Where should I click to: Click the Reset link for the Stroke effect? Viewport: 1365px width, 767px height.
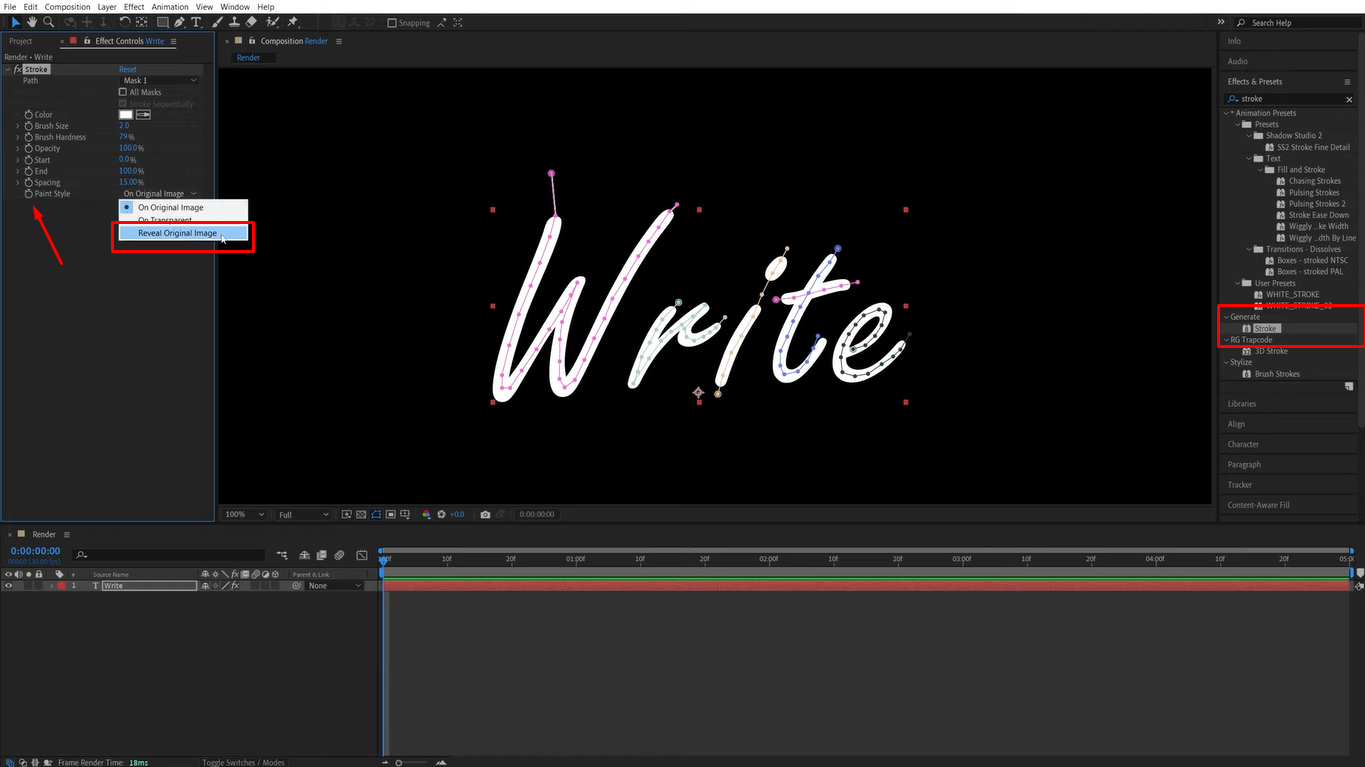click(128, 69)
